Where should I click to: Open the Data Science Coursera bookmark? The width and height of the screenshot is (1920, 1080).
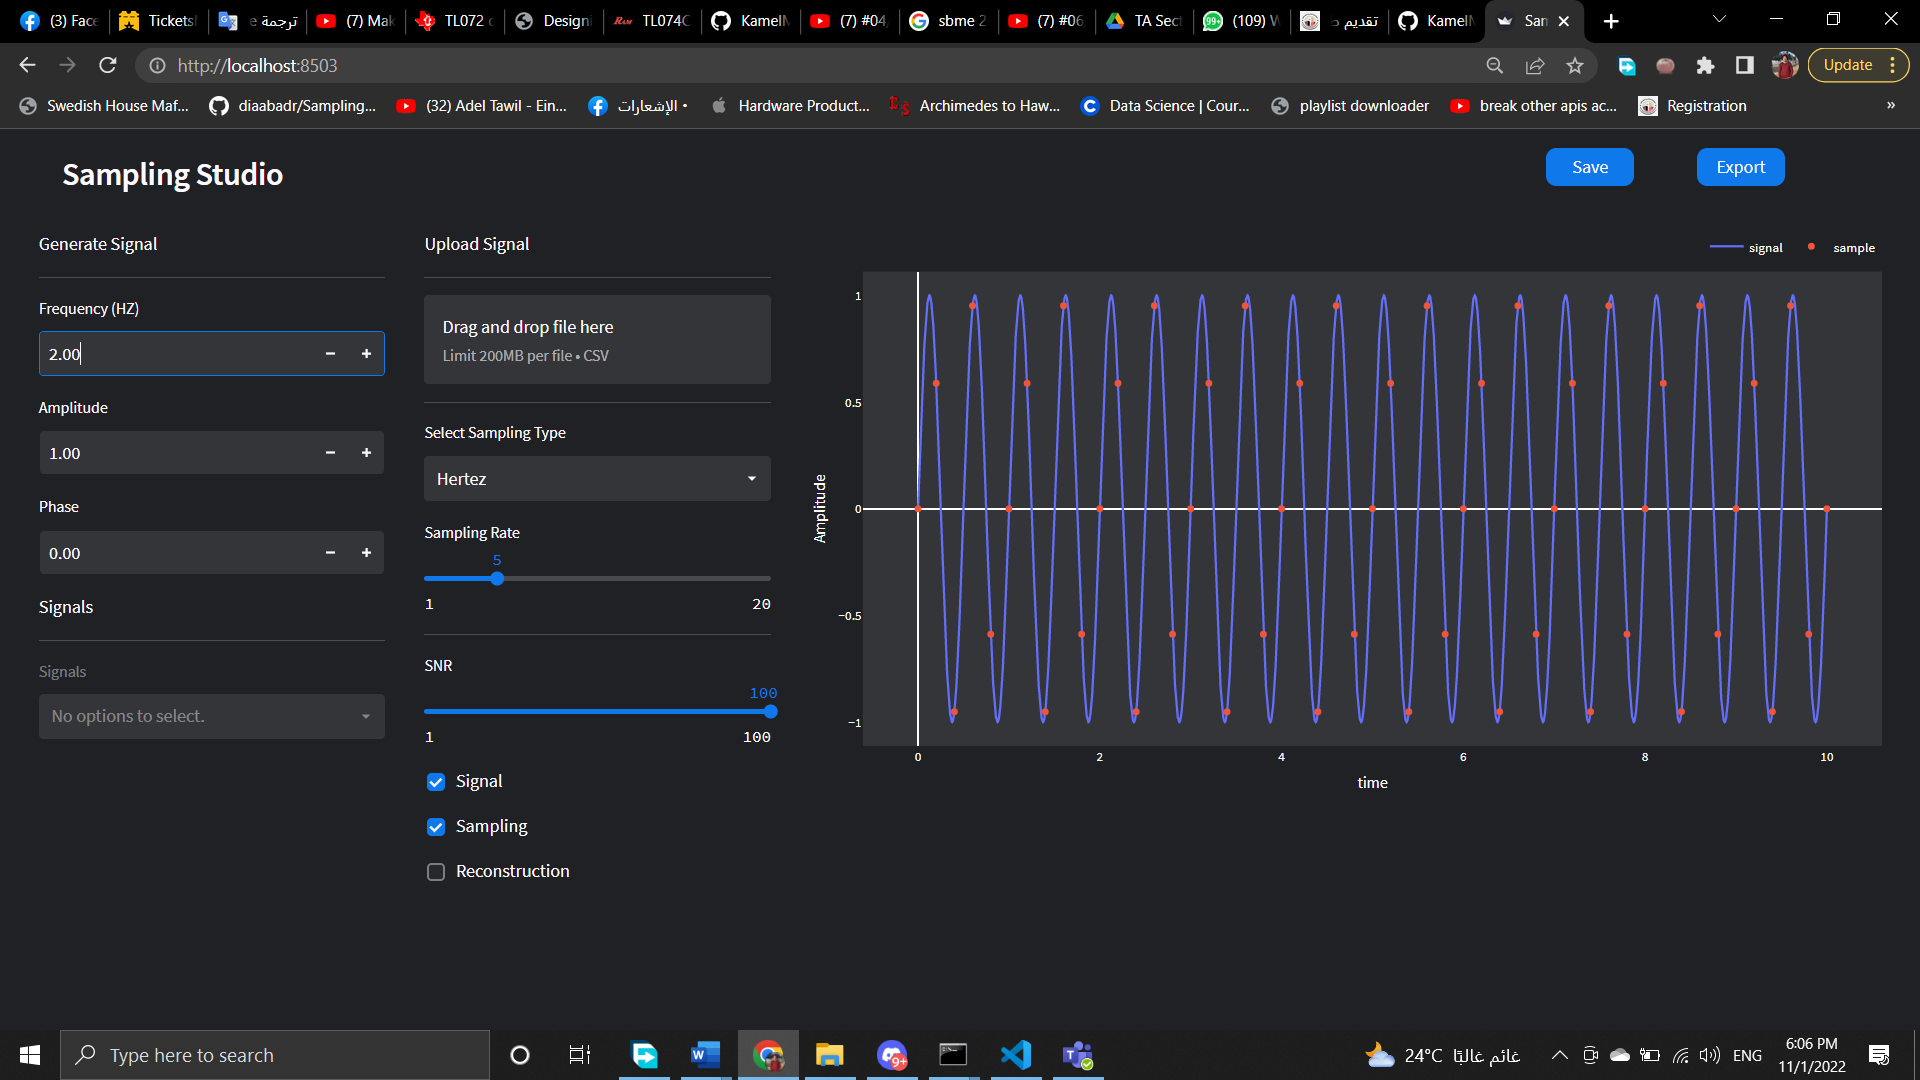[x=1165, y=105]
